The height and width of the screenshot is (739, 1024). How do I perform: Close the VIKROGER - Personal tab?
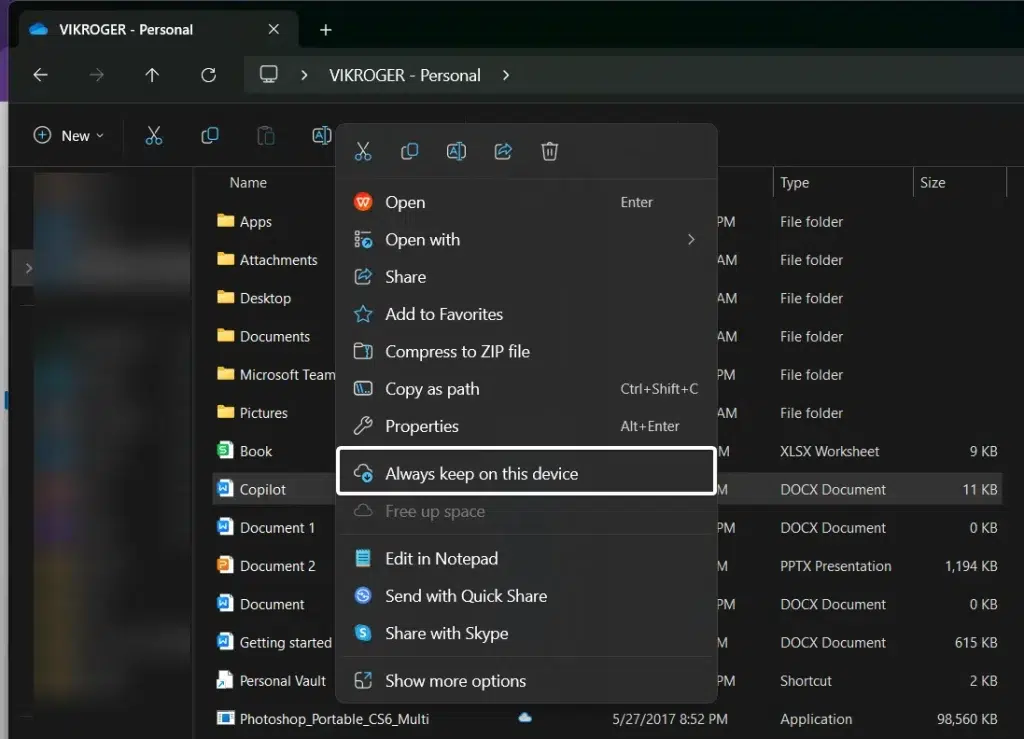[274, 29]
